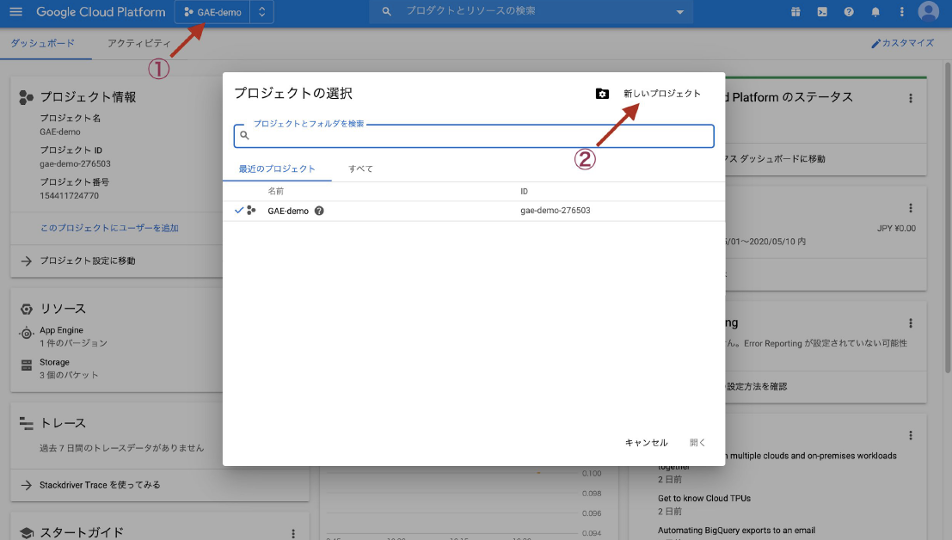This screenshot has height=540, width=952.
Task: Open Automating BigQuery exports article
Action: [x=736, y=530]
